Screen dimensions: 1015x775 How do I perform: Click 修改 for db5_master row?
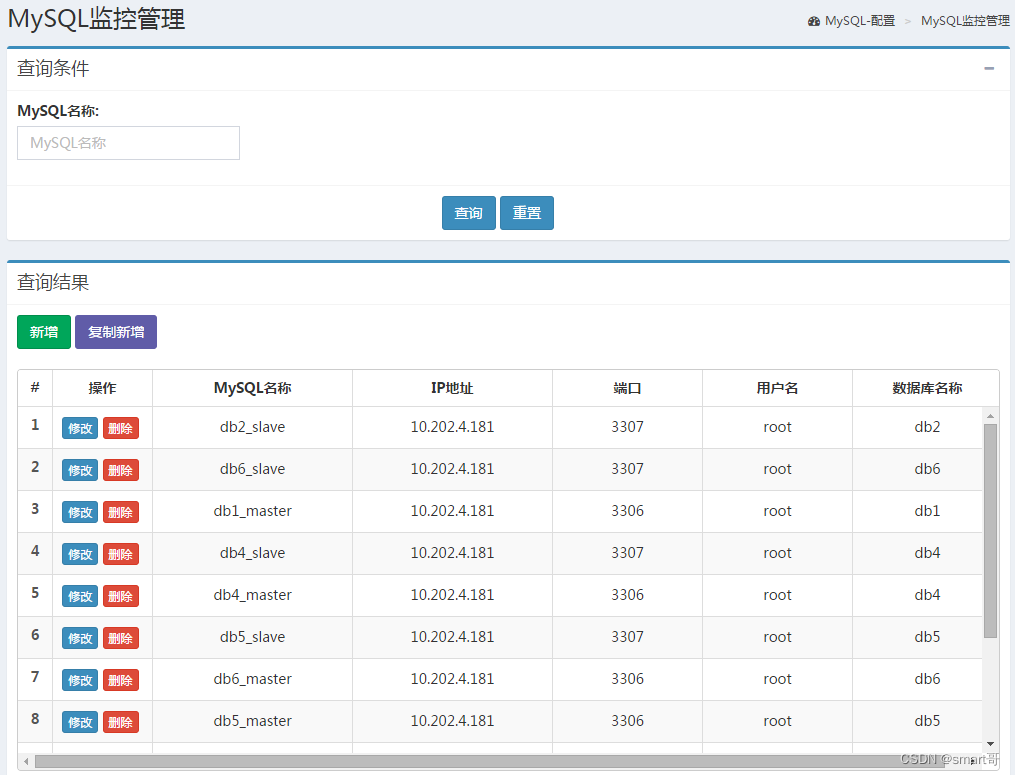click(x=80, y=723)
